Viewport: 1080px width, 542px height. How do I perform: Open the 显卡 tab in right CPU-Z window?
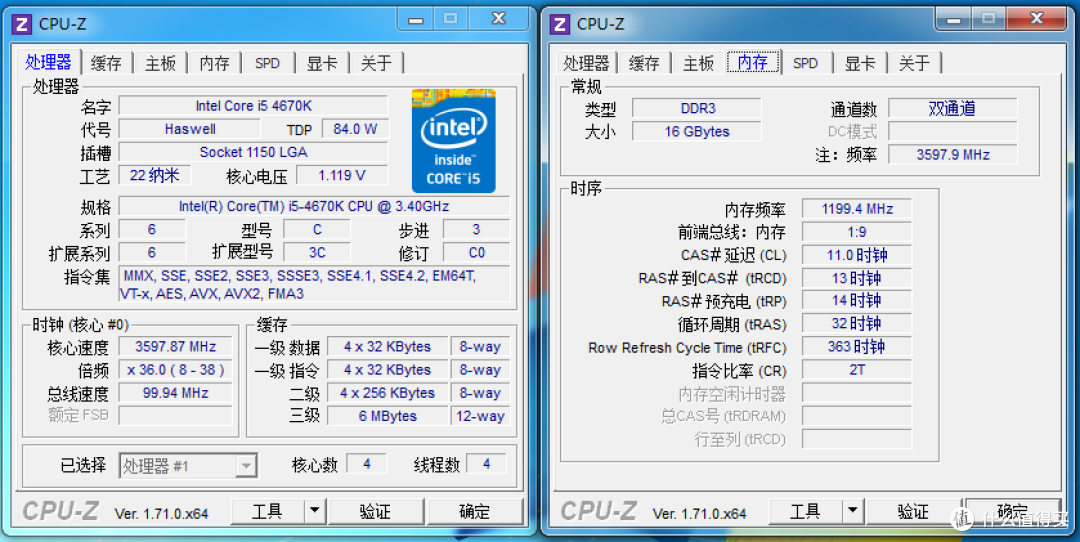(860, 63)
